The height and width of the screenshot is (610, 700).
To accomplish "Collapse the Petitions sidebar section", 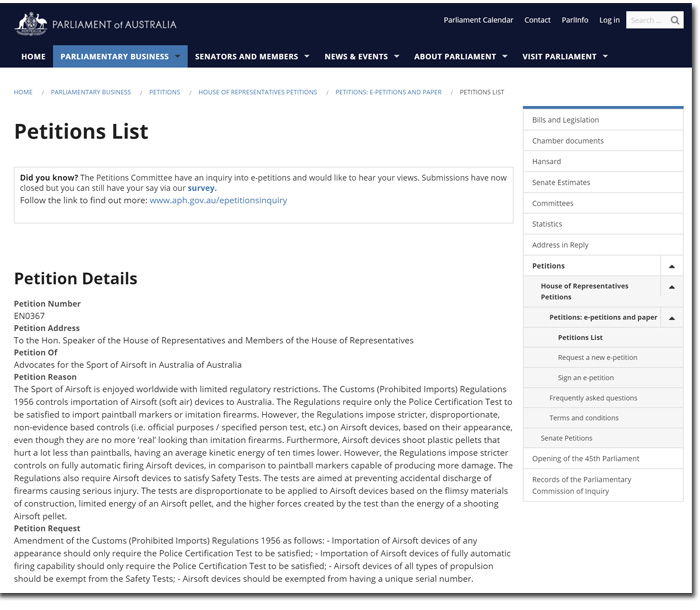I will pos(671,266).
